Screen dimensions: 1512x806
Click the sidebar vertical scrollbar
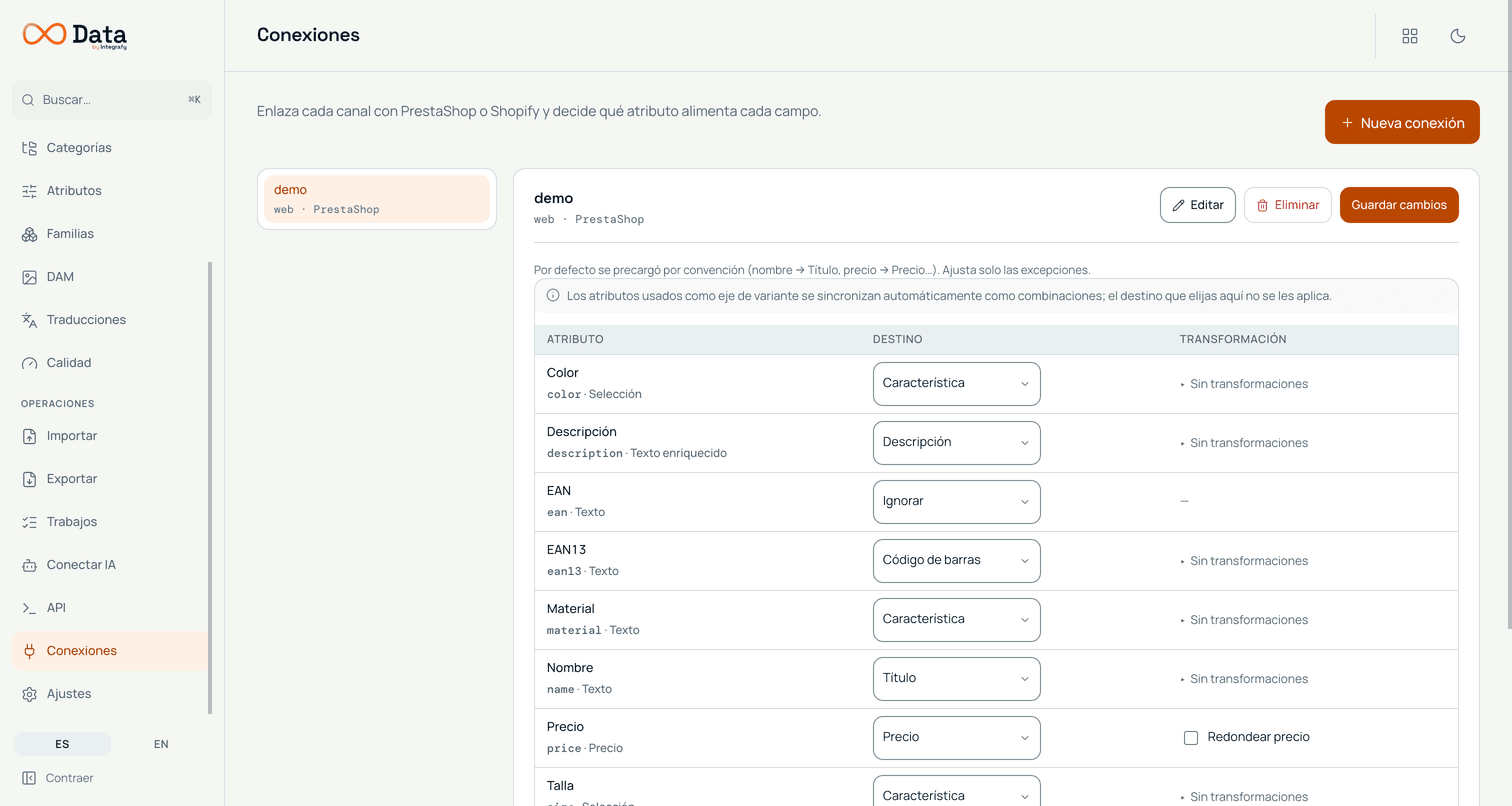[x=210, y=488]
